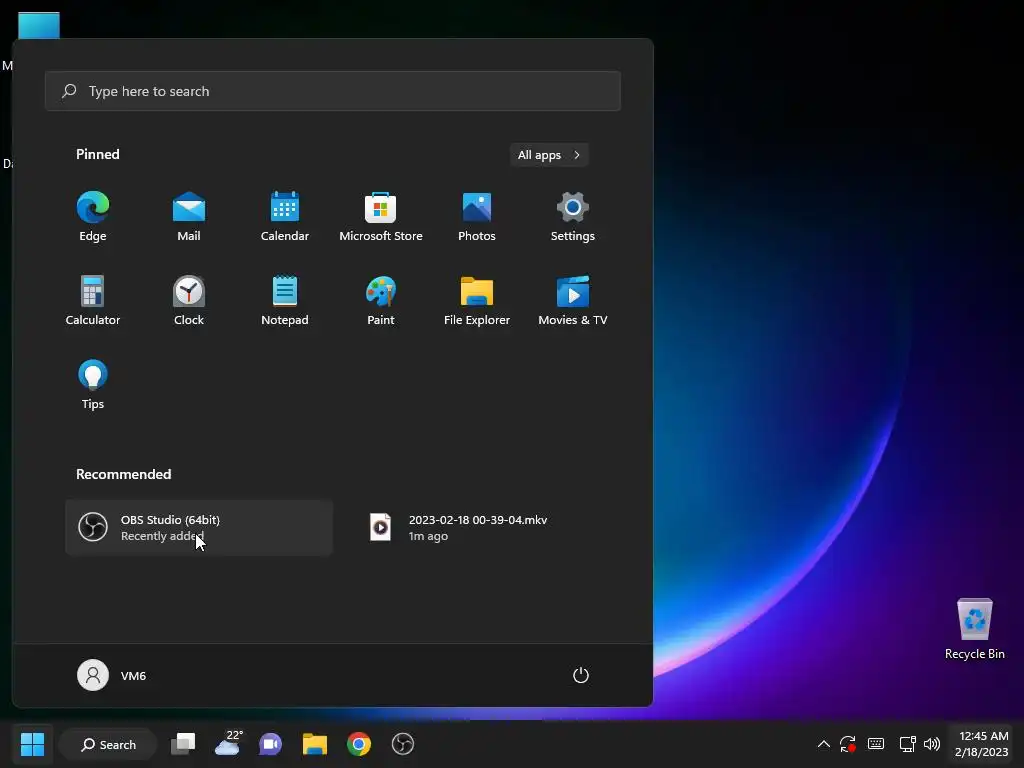Launch the Clock app
The image size is (1024, 768).
click(x=189, y=301)
